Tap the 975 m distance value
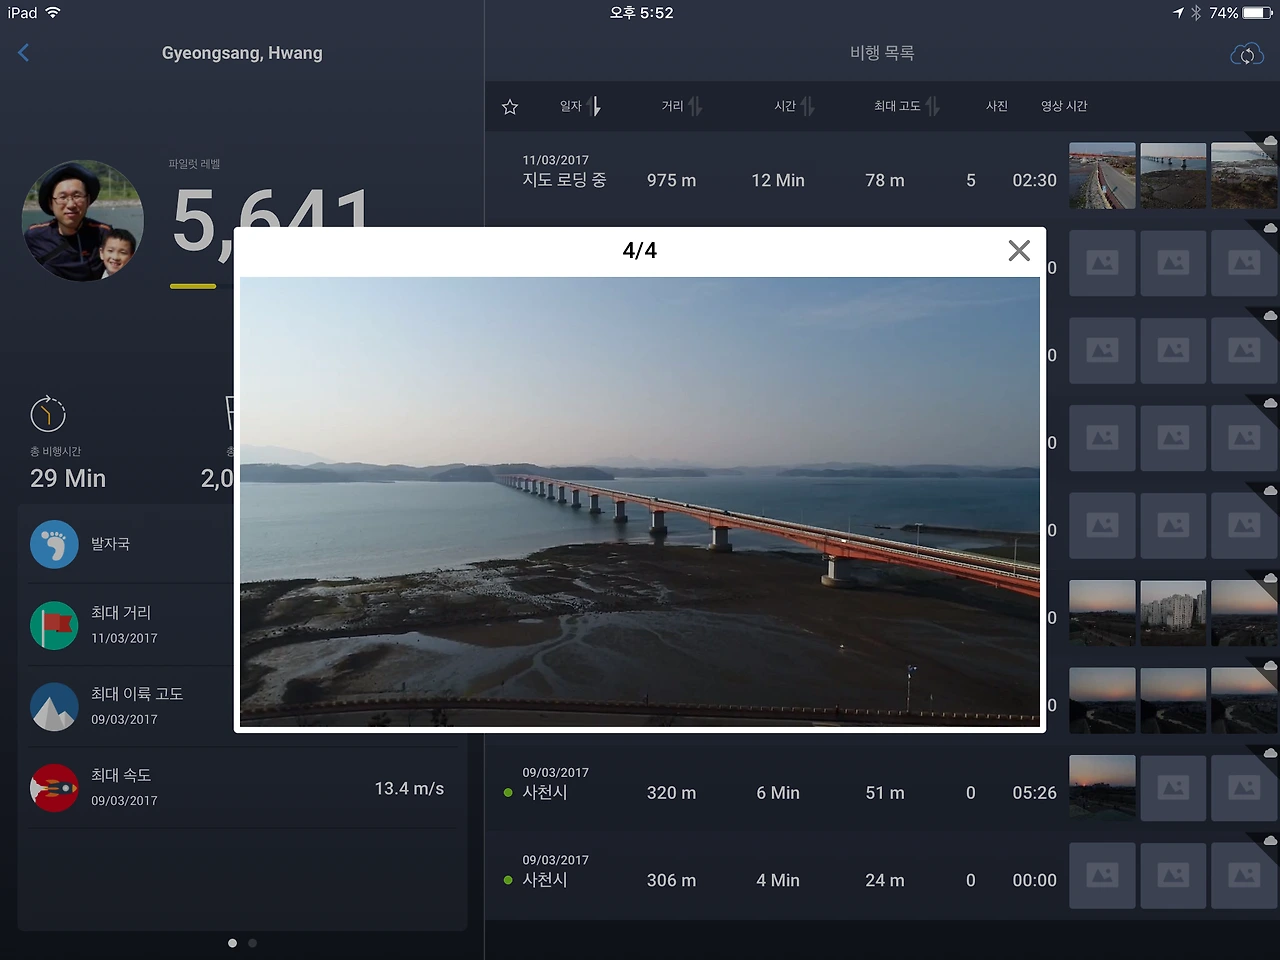This screenshot has height=960, width=1280. [x=671, y=181]
